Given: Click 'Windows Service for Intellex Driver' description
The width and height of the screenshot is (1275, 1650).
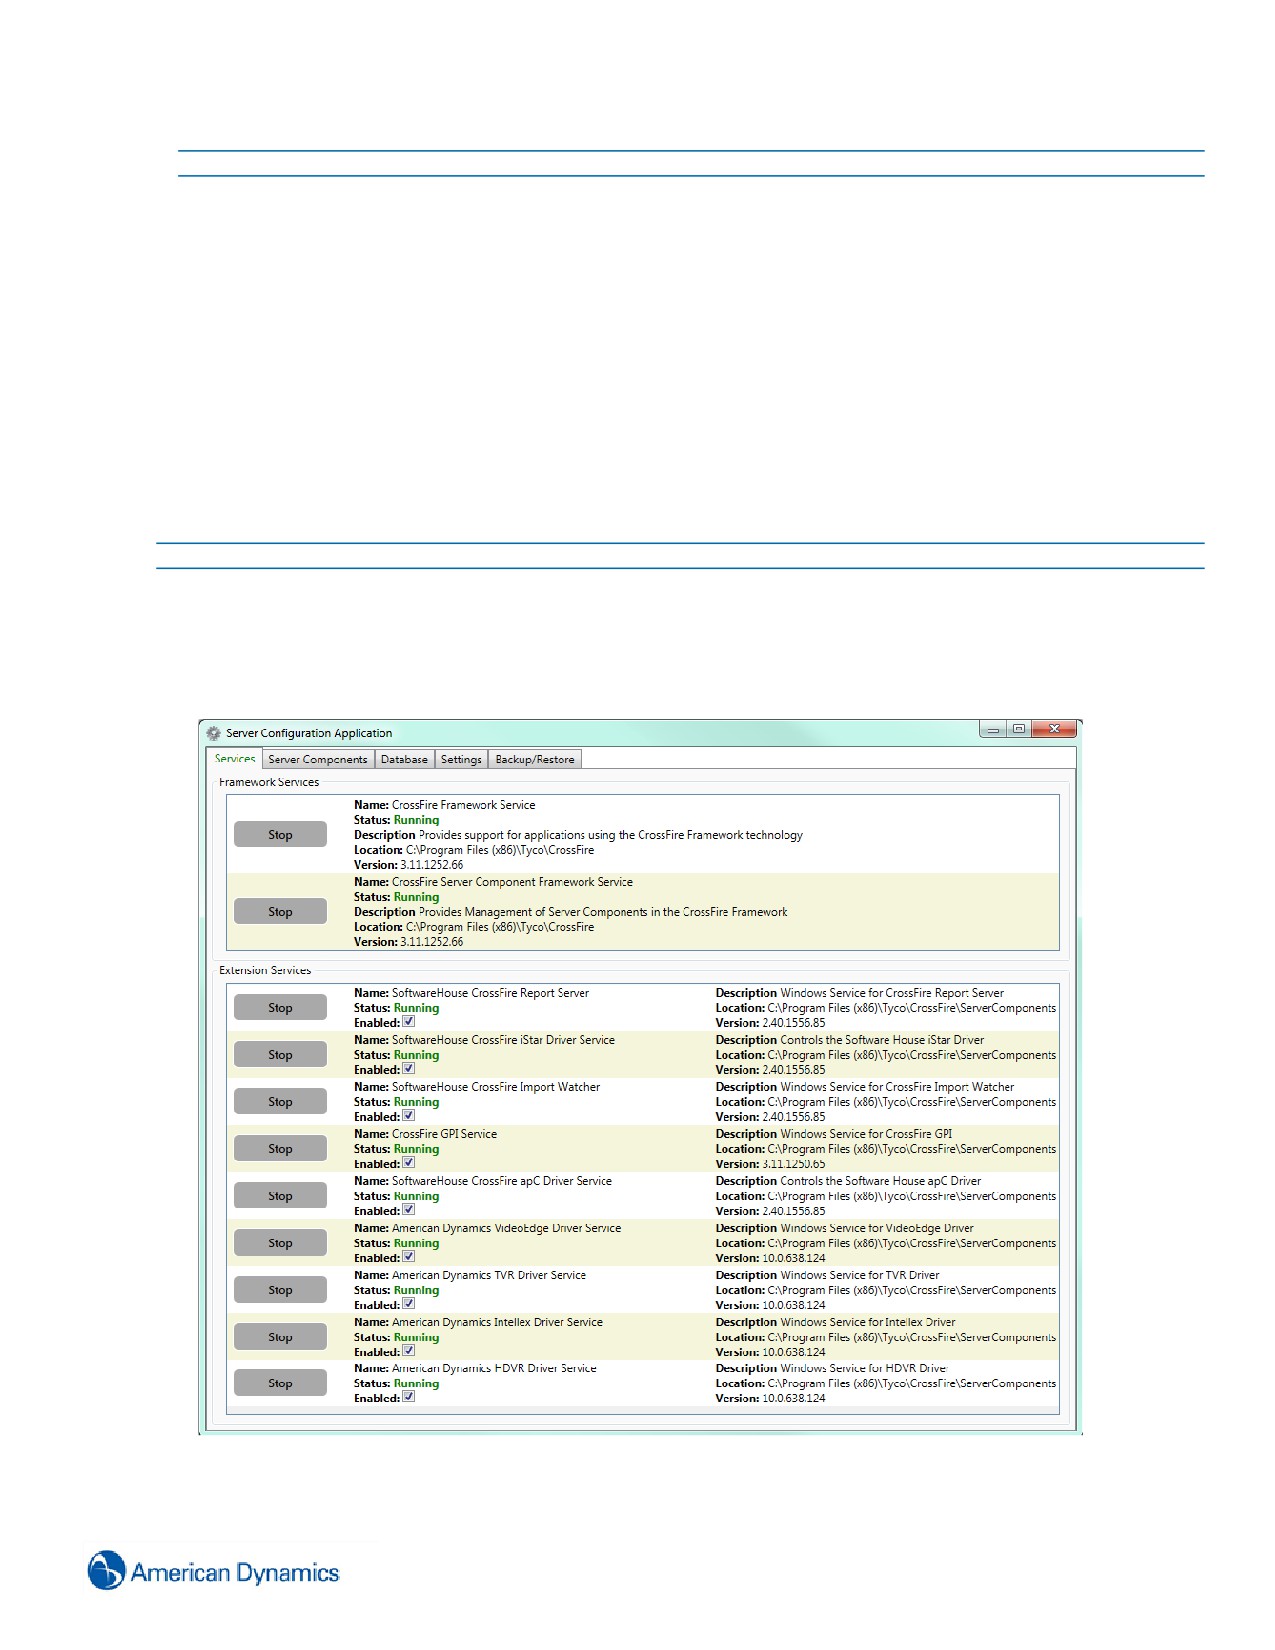Looking at the screenshot, I should click(867, 1322).
